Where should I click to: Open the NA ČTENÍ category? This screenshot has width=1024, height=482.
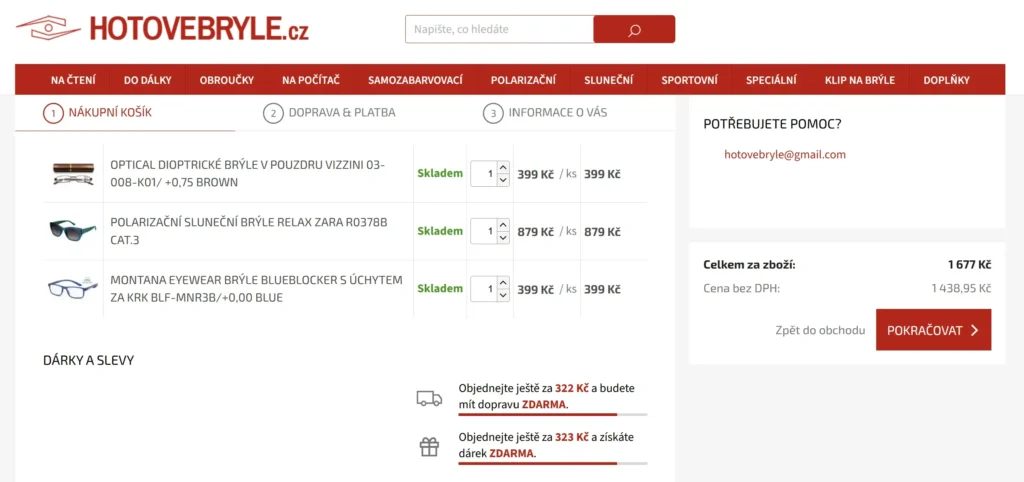pos(73,80)
